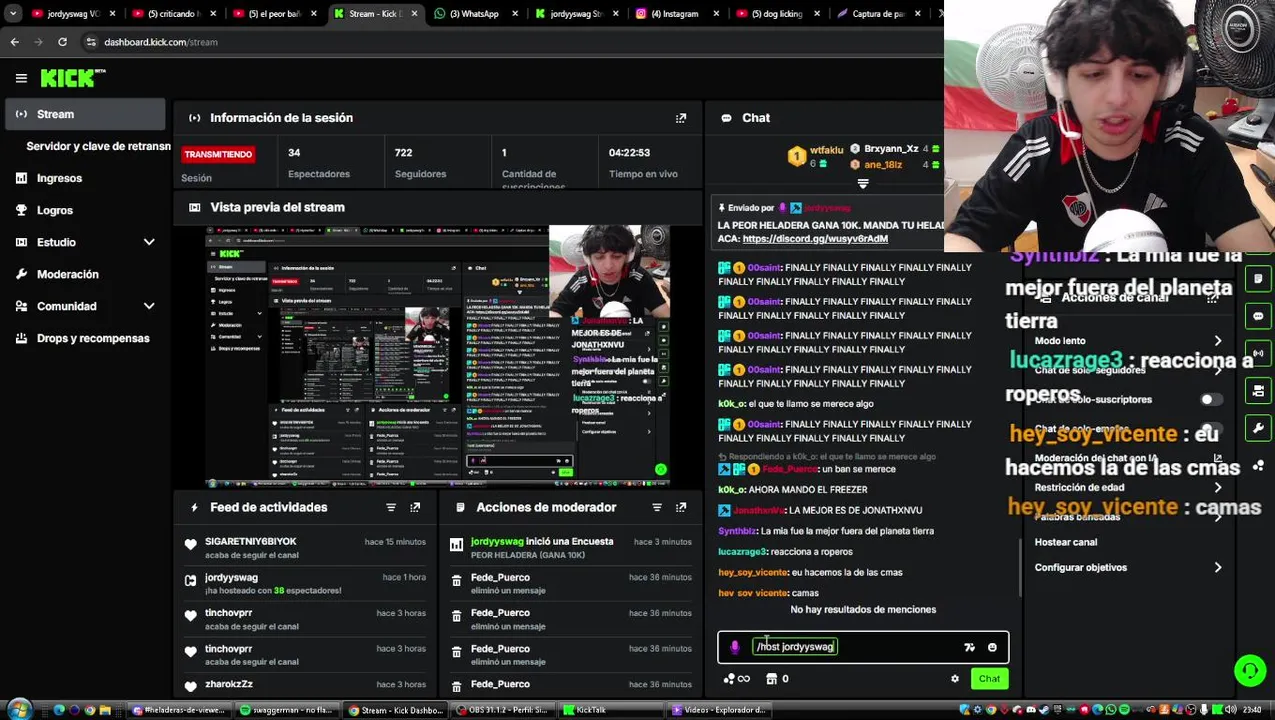The height and width of the screenshot is (720, 1275).
Task: Click the wrench icon in right sidebar
Action: point(1258,428)
